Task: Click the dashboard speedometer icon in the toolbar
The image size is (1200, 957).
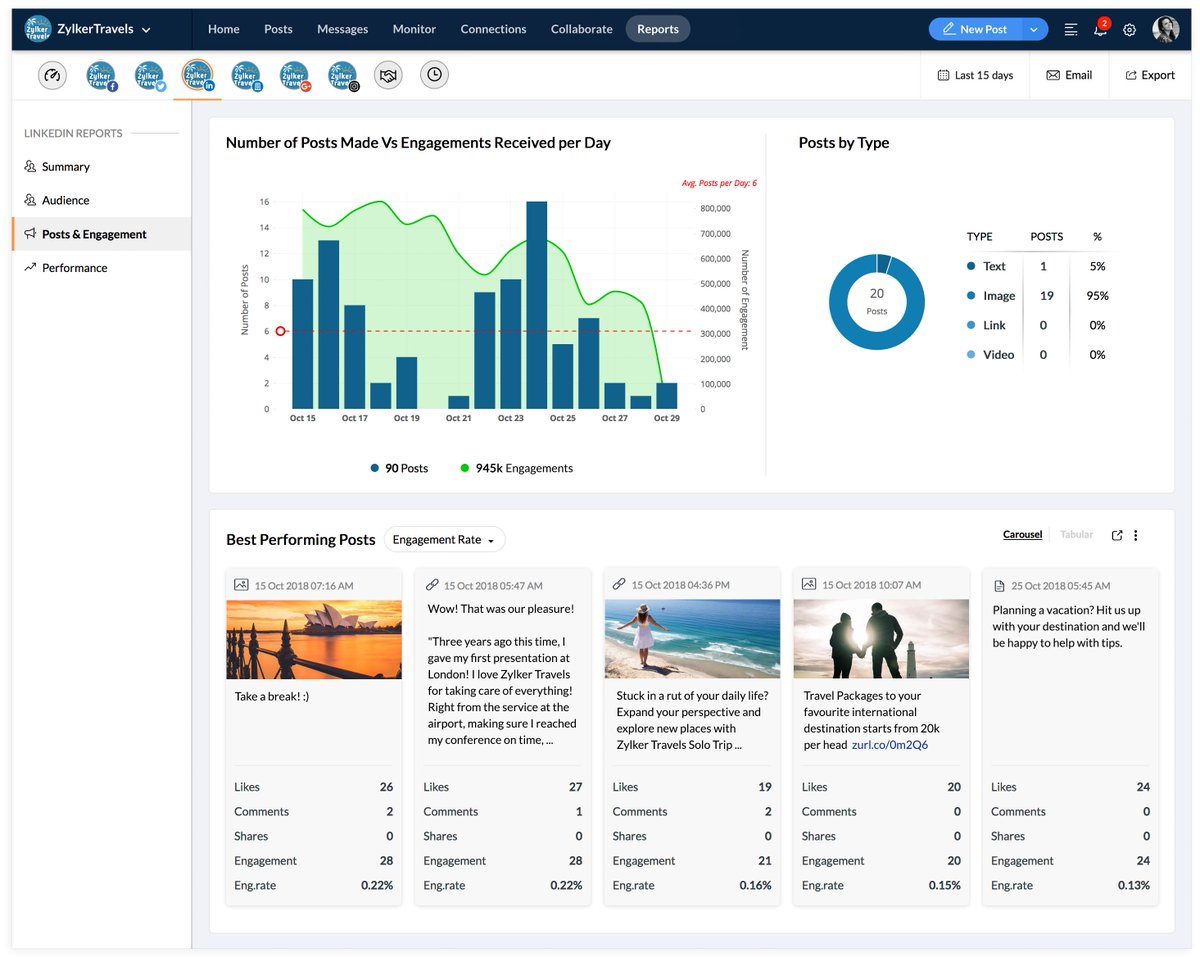Action: [x=52, y=75]
